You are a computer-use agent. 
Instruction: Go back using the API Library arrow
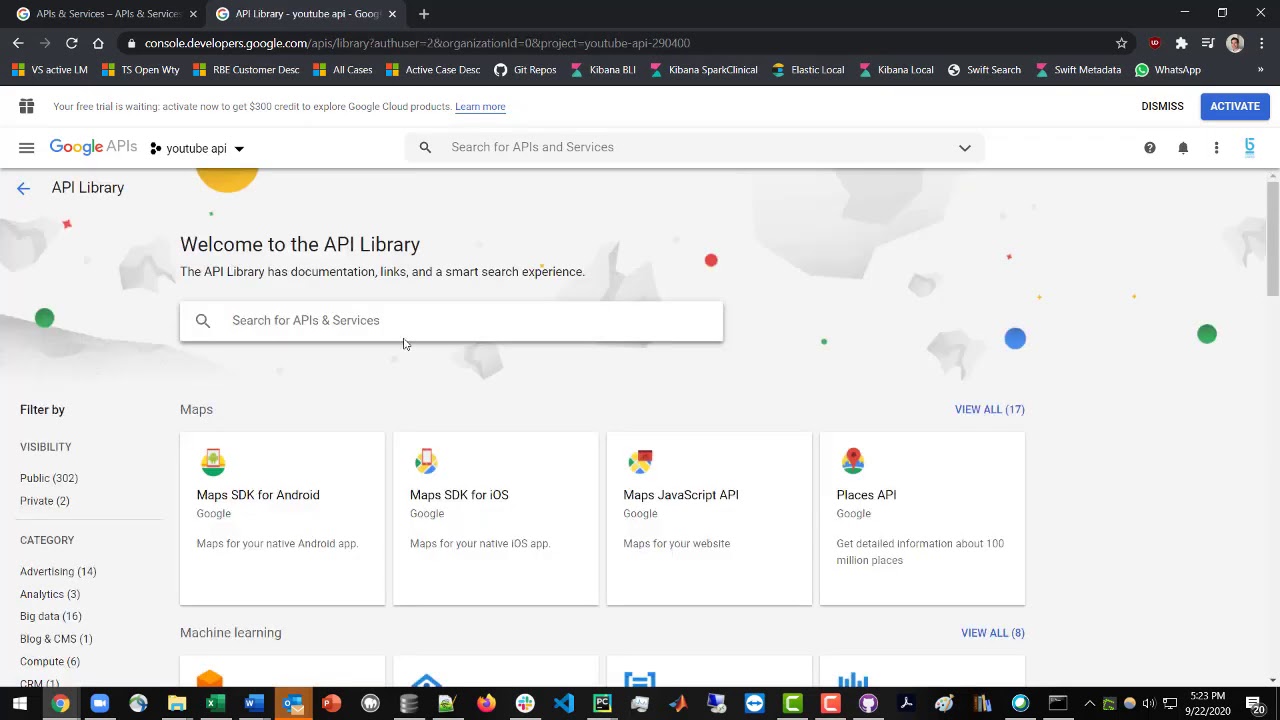click(23, 188)
